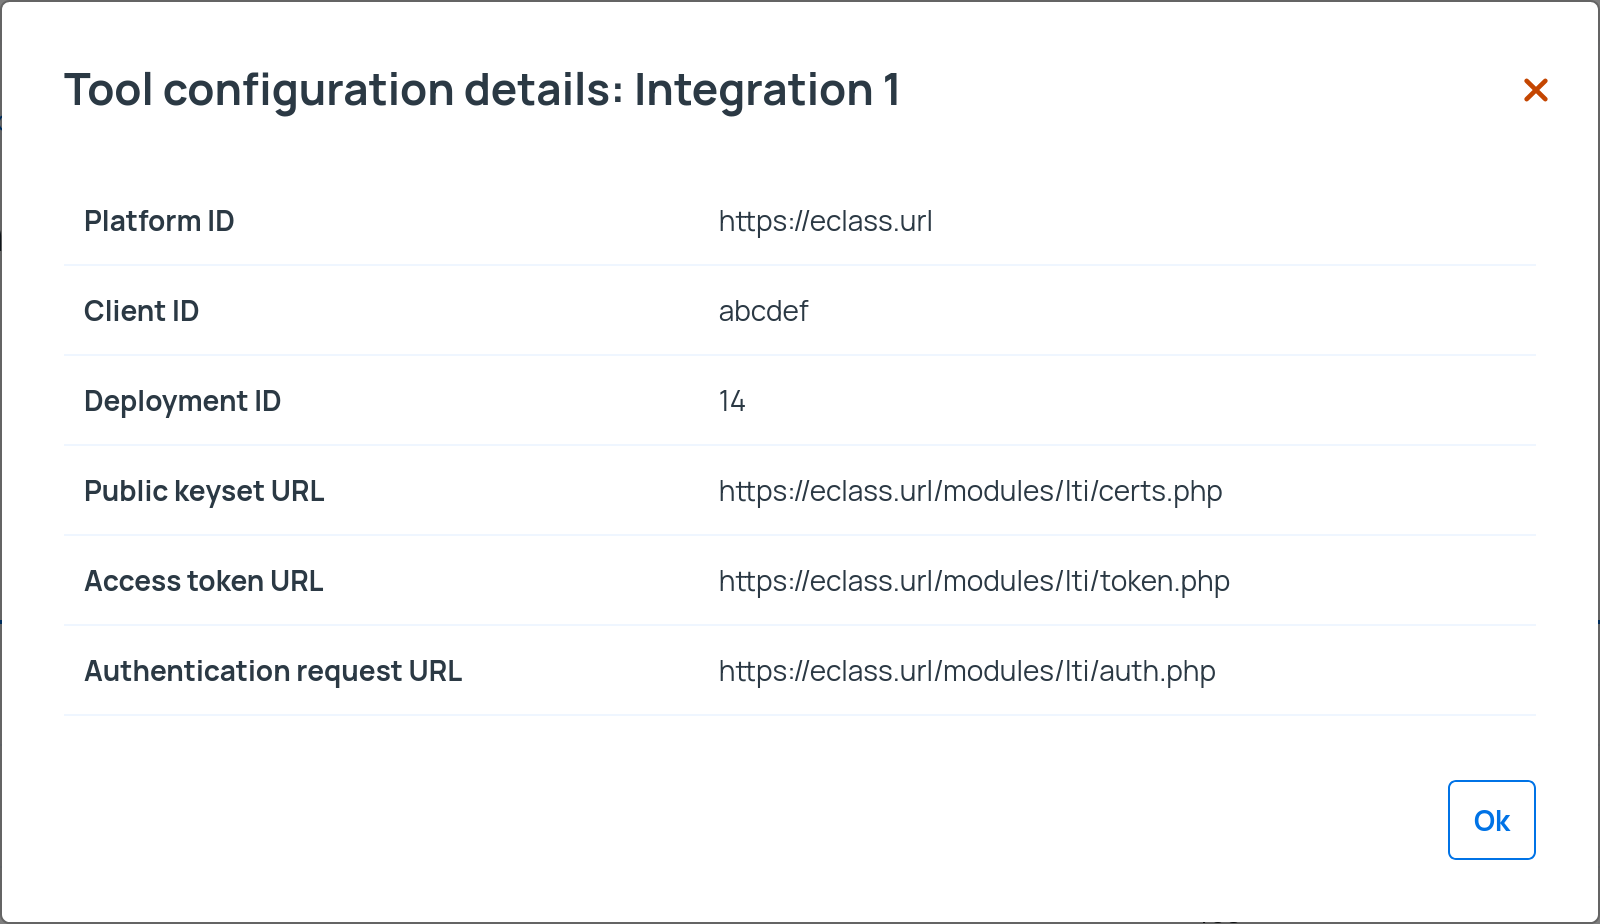1600x924 pixels.
Task: Close the tool configuration details dialog
Action: tap(1535, 90)
